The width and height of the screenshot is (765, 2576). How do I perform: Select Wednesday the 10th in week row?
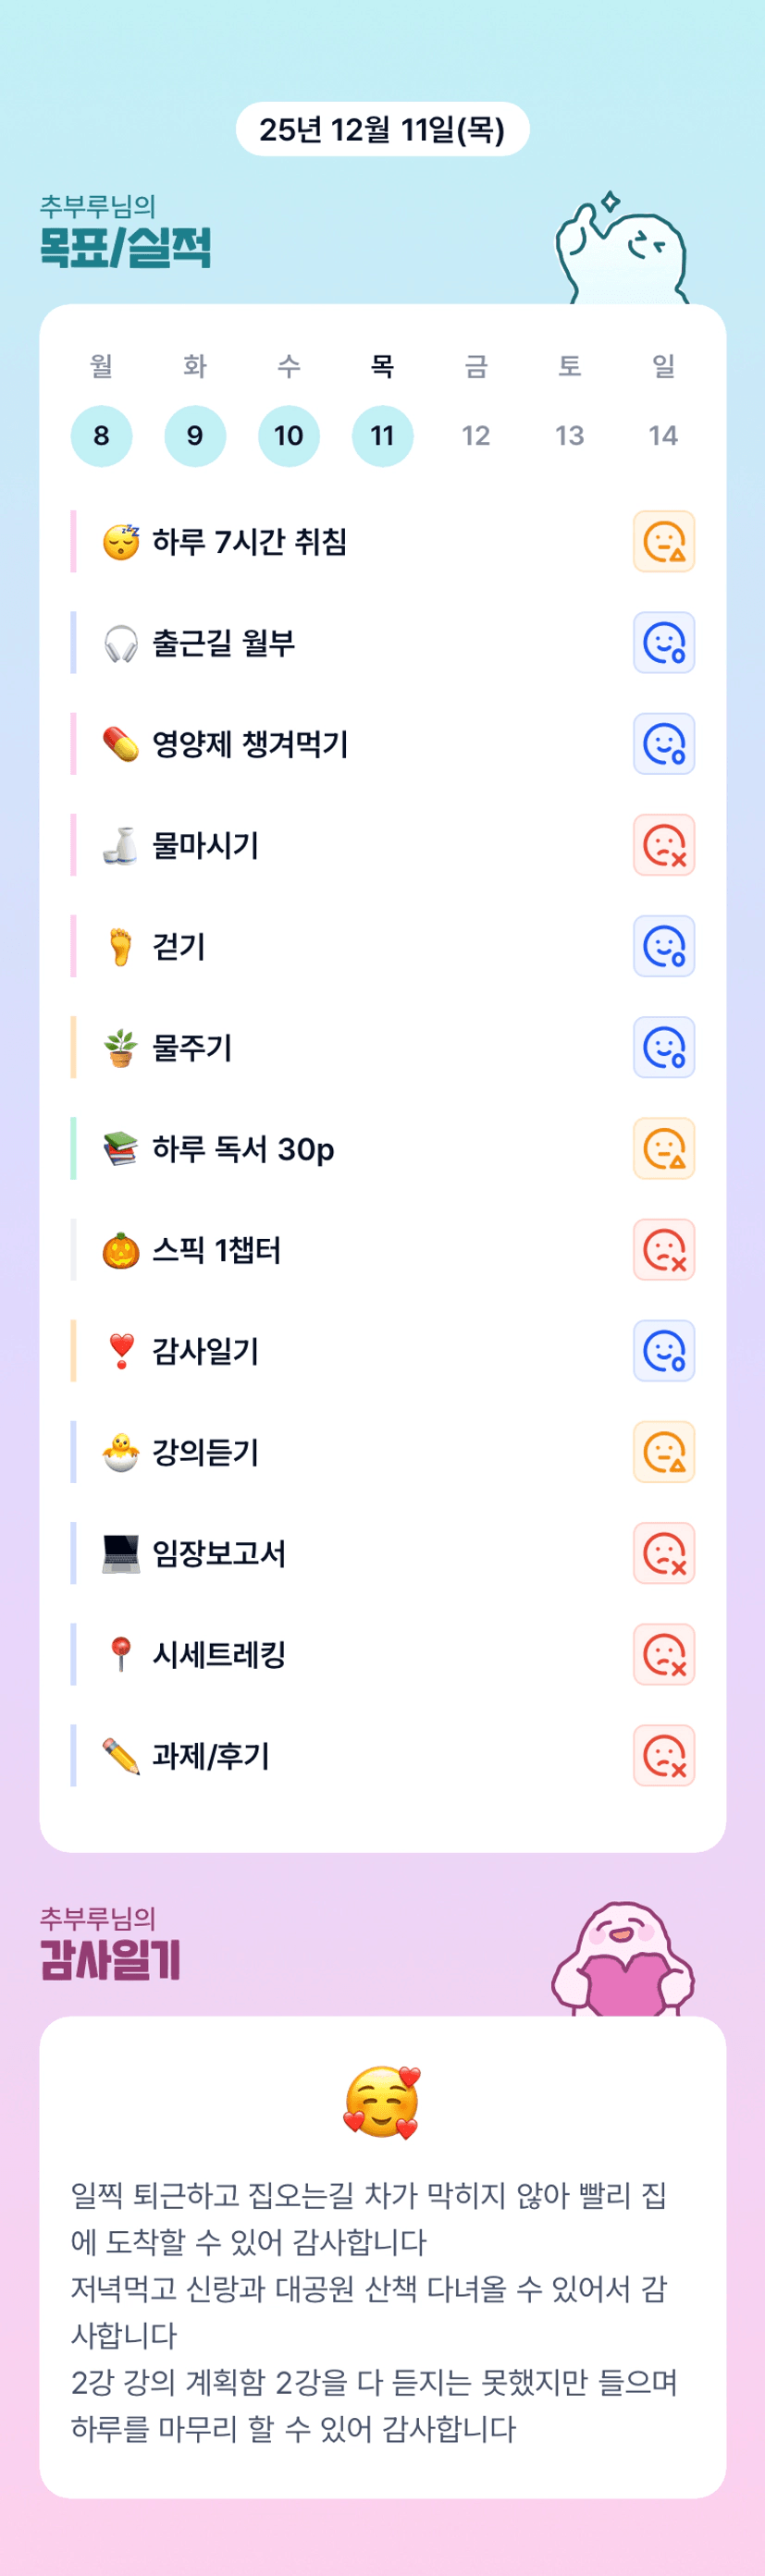(x=288, y=436)
